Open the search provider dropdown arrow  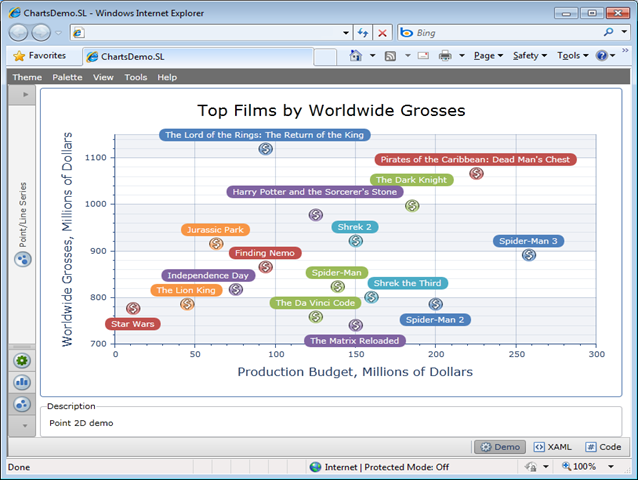(x=624, y=32)
